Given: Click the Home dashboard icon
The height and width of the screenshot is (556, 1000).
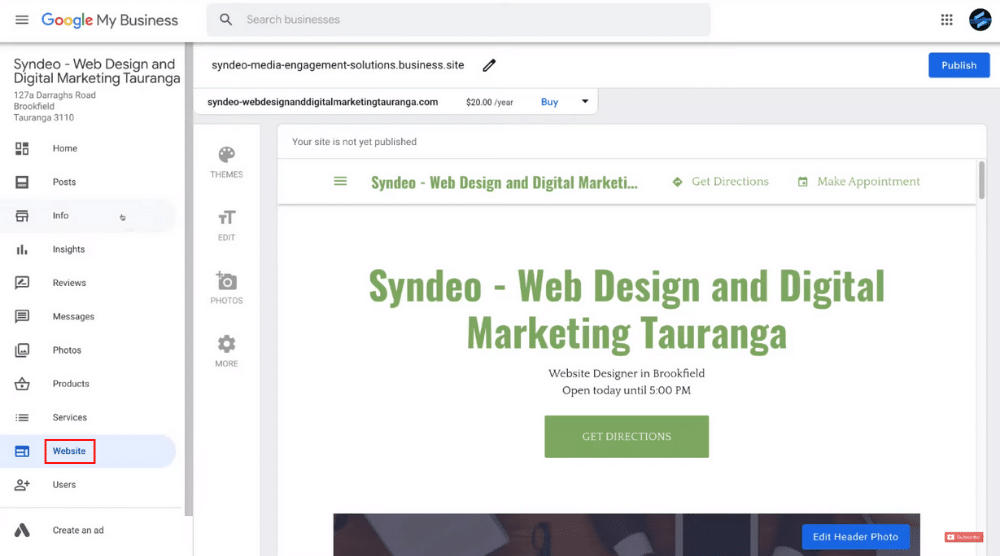Looking at the screenshot, I should pos(22,149).
